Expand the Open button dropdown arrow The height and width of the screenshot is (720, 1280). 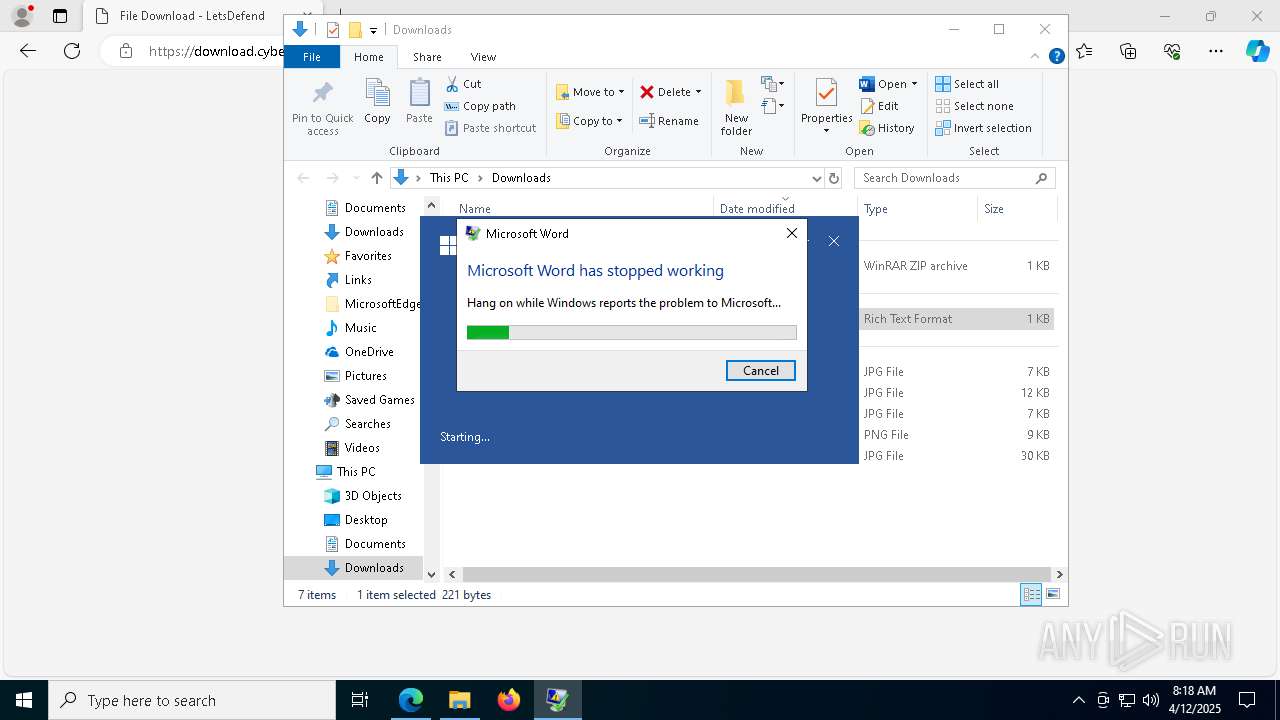(x=914, y=84)
